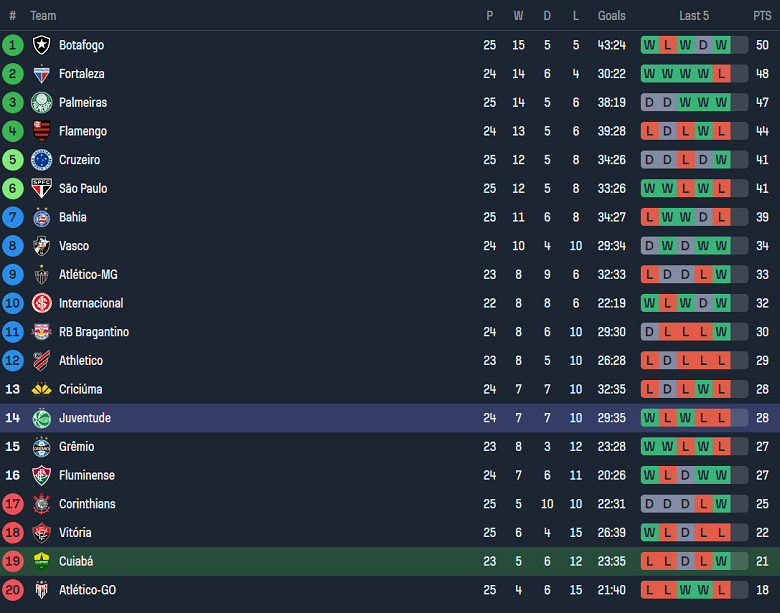Viewport: 780px width, 613px height.
Task: Select the Vasco crest icon
Action: tap(41, 246)
